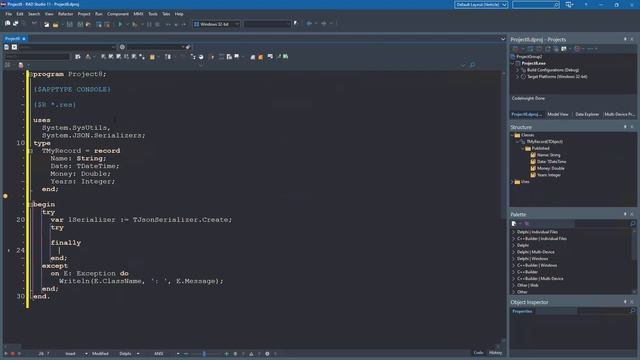
Task: Open the Run menu
Action: 99,14
